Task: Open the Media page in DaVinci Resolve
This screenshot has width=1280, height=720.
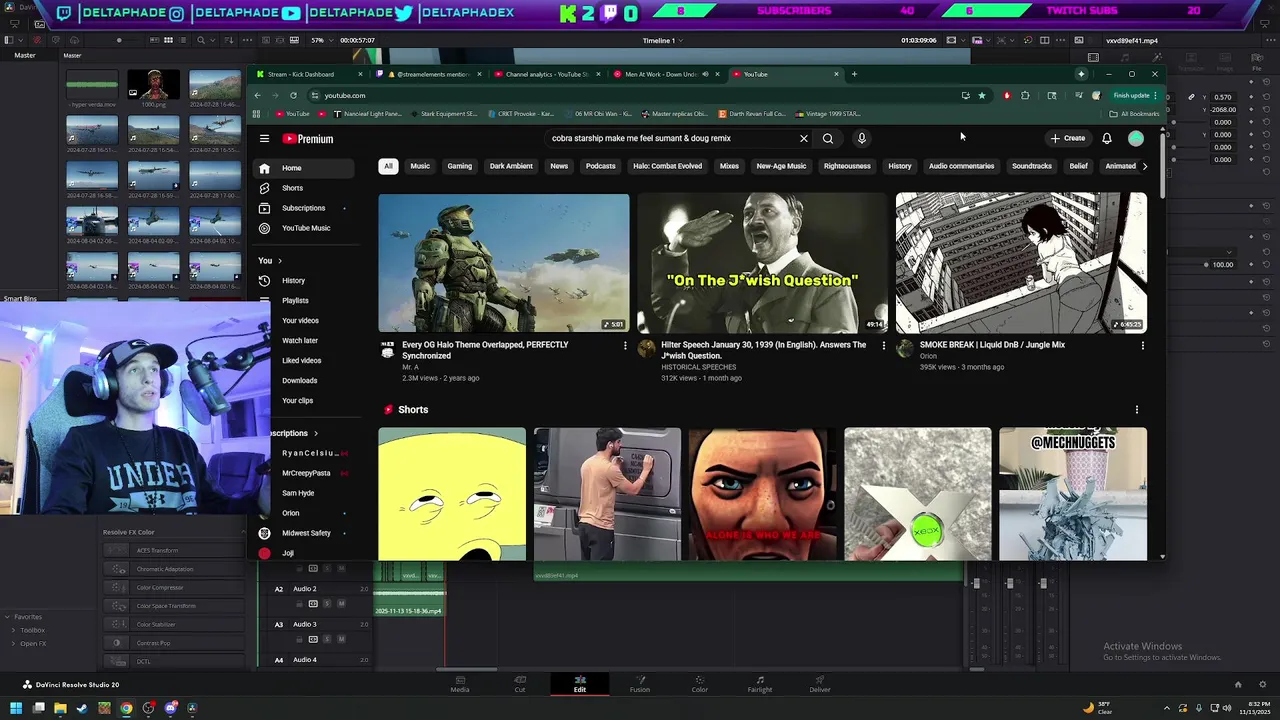Action: click(x=459, y=684)
